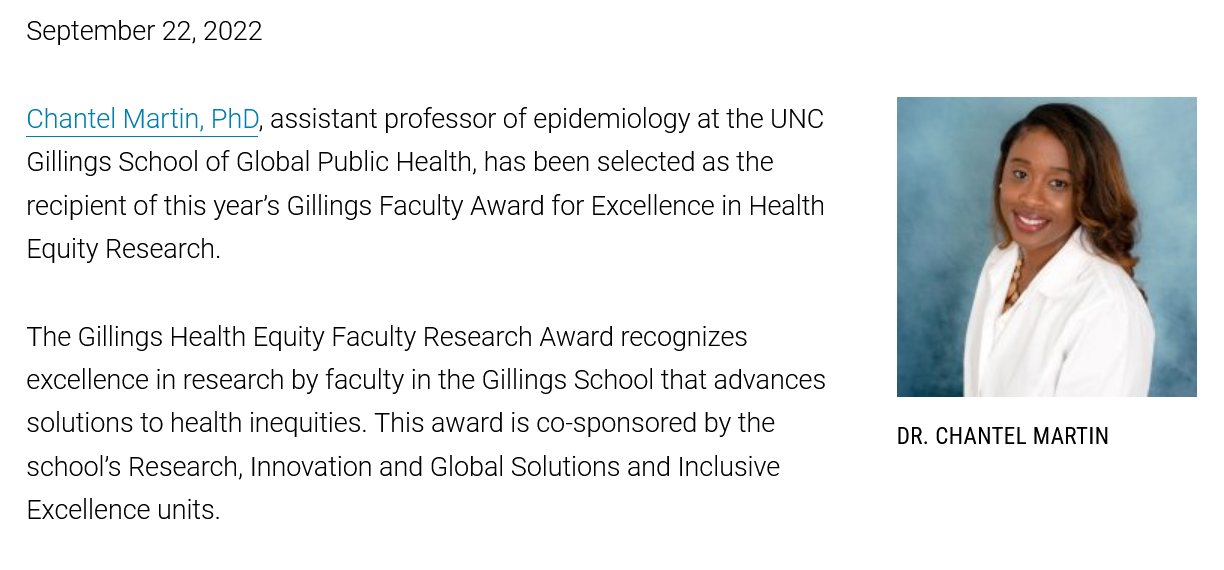Click the words 'Excellence units.' on last line
The image size is (1224, 570).
[123, 510]
